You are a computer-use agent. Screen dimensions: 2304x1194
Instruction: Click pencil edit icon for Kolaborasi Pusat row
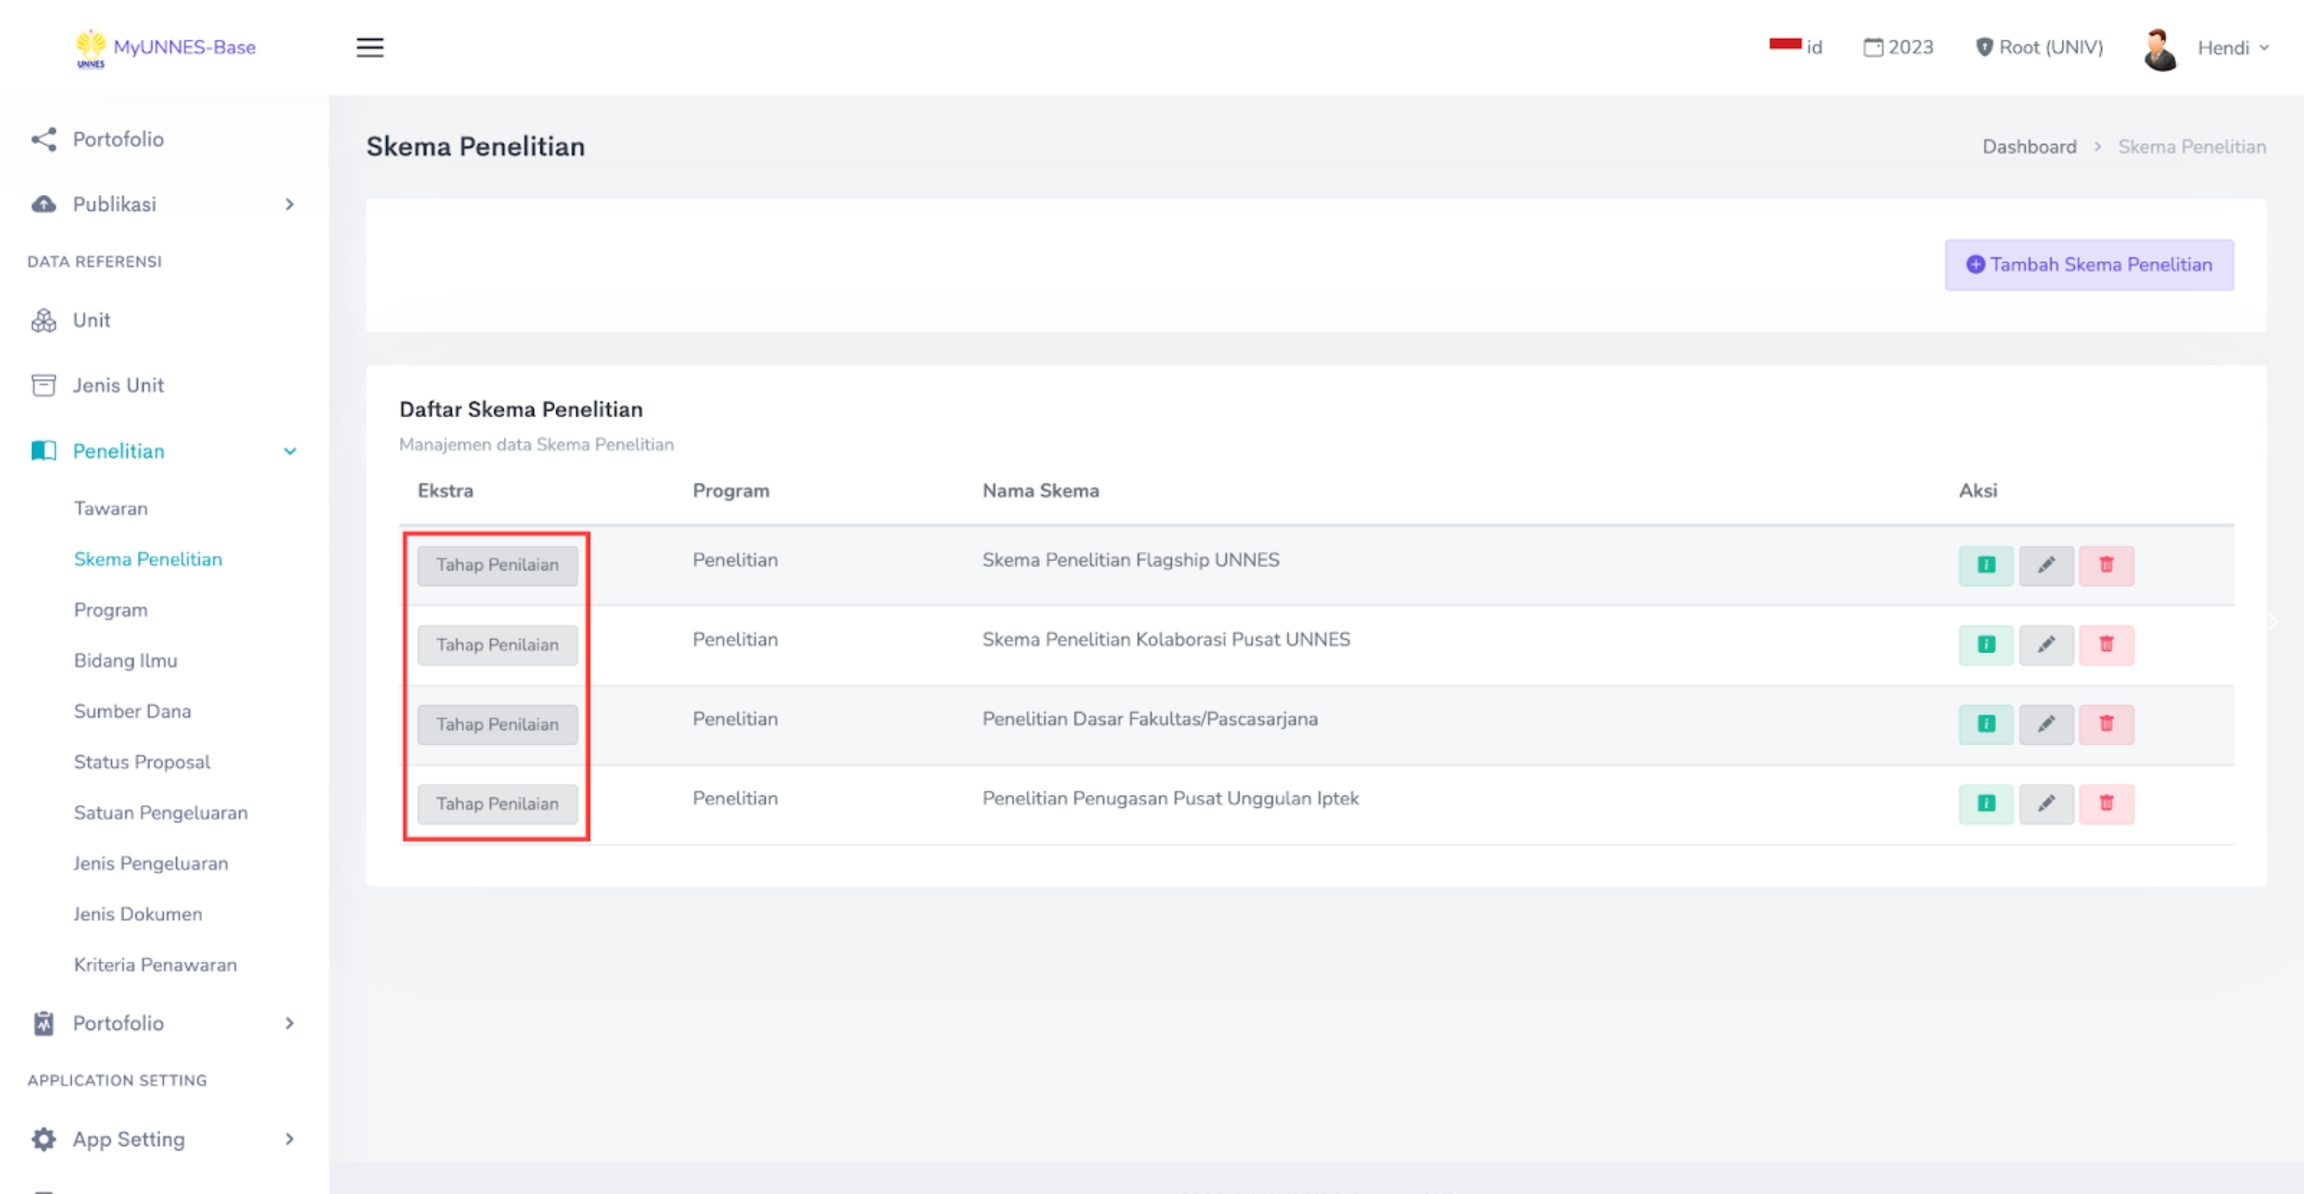[x=2046, y=645]
